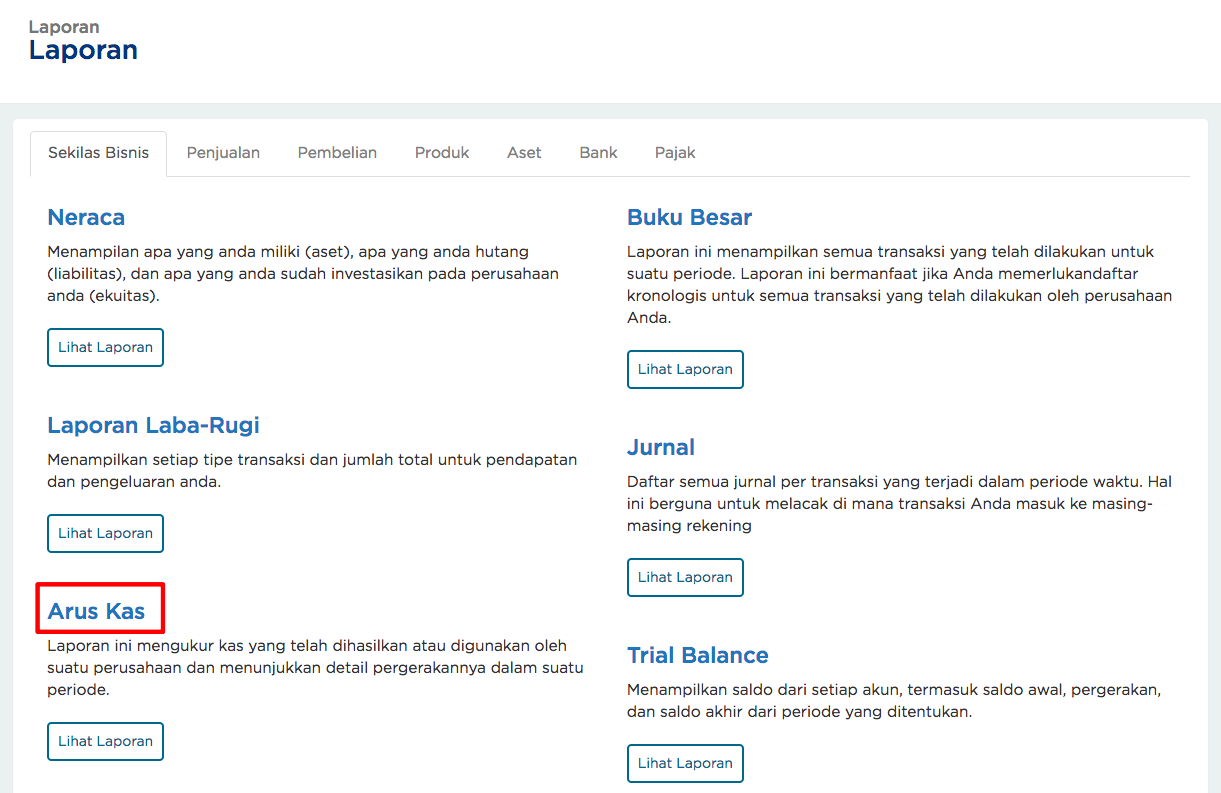The image size is (1221, 793).
Task: Switch to the Pajak tab
Action: 675,152
